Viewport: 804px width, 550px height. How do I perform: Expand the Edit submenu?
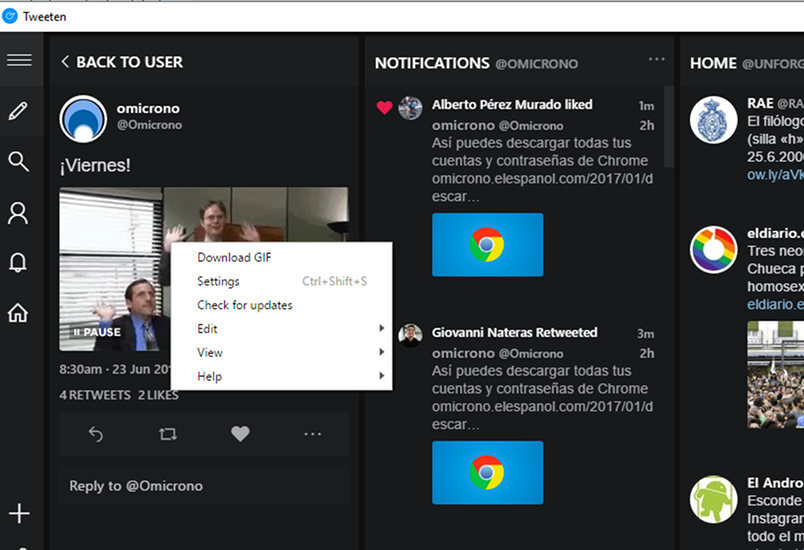[281, 329]
